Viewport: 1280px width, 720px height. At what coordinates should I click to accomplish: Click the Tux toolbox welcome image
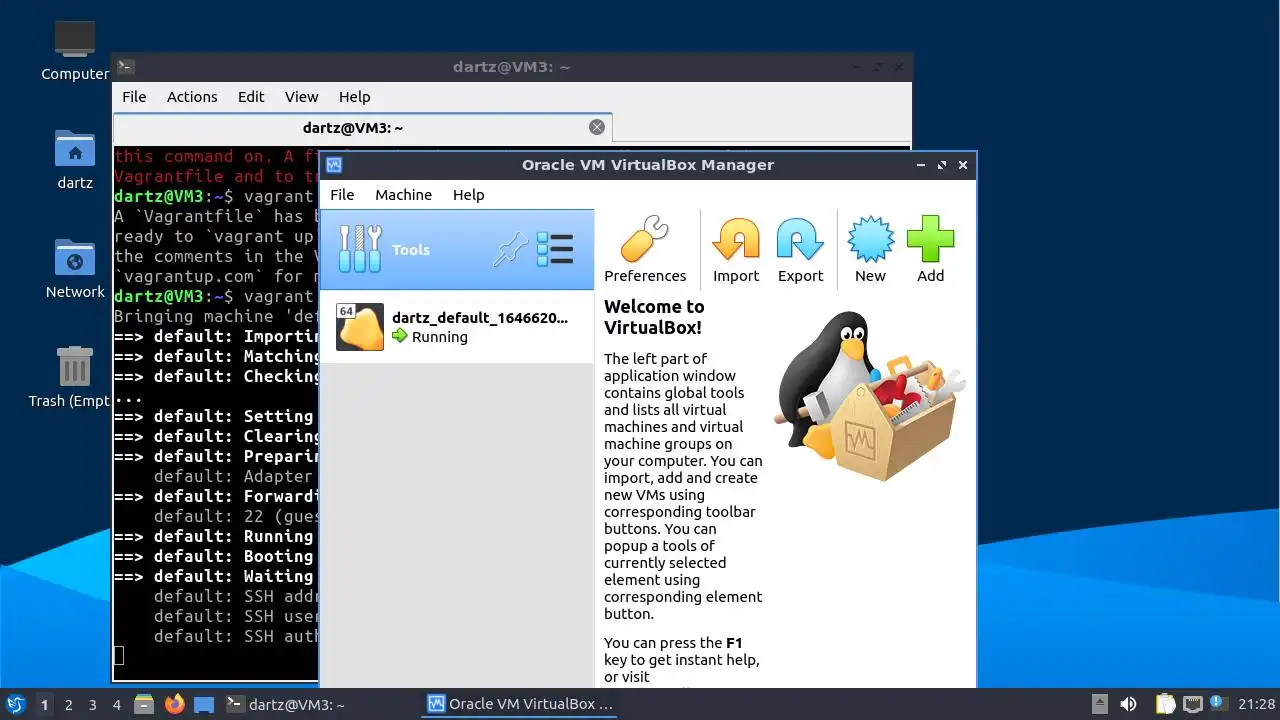[x=868, y=396]
